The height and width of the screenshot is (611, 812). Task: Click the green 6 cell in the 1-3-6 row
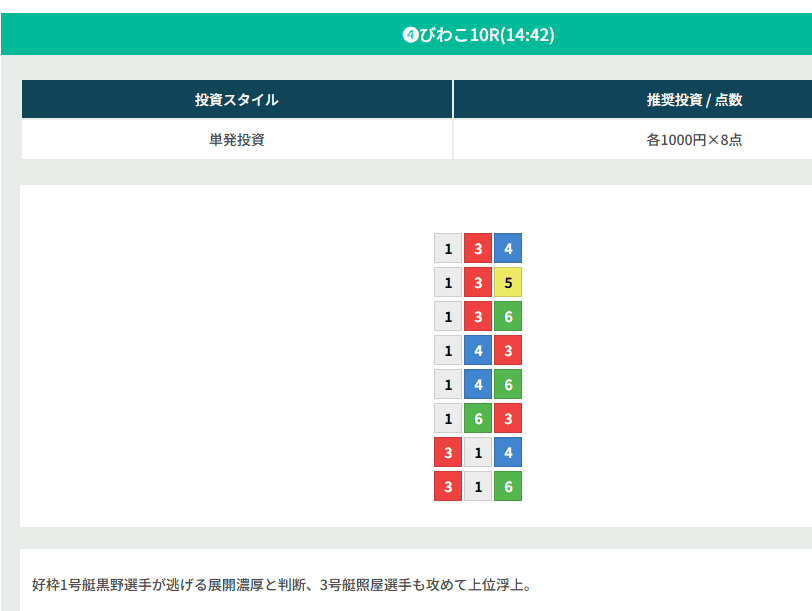(x=508, y=316)
